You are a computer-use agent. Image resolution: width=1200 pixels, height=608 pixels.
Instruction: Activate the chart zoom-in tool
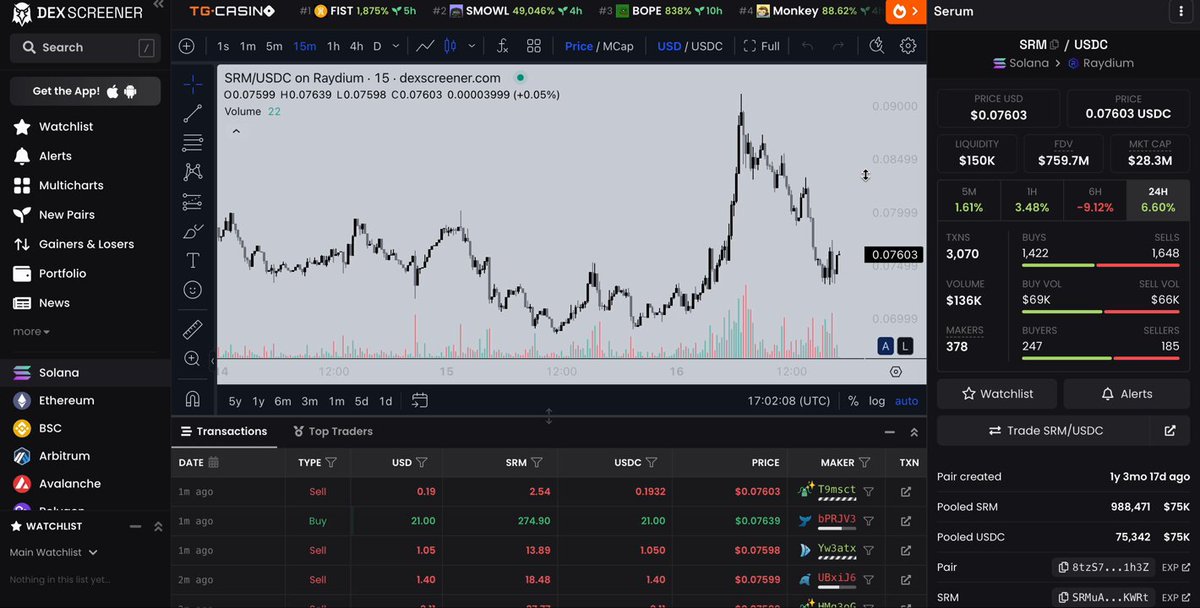pos(193,359)
